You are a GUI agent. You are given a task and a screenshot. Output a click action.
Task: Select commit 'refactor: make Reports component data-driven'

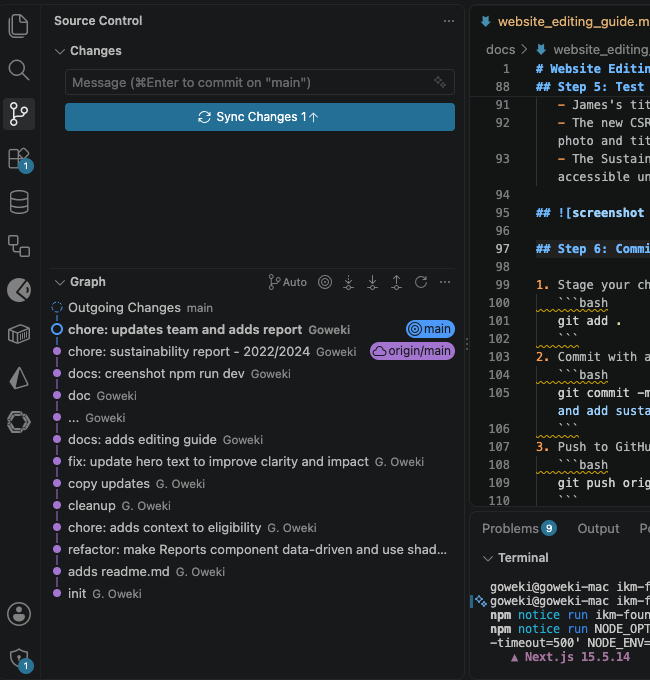click(x=253, y=549)
